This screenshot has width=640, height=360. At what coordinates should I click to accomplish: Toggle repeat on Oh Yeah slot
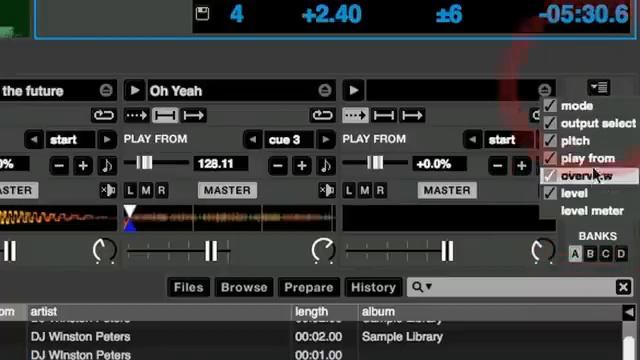(x=322, y=116)
